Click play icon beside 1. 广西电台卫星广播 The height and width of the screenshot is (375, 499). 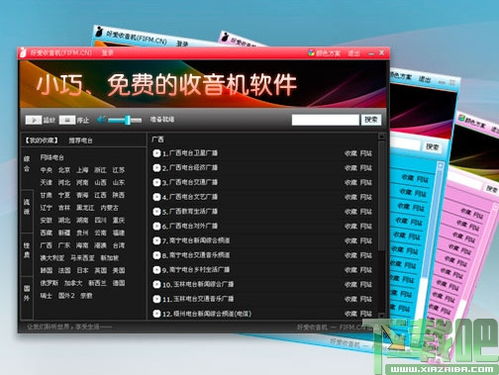tap(157, 153)
